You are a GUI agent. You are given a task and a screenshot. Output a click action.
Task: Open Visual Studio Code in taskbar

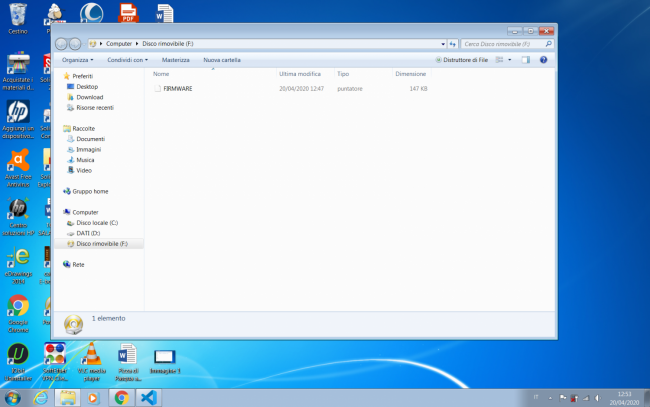[148, 396]
